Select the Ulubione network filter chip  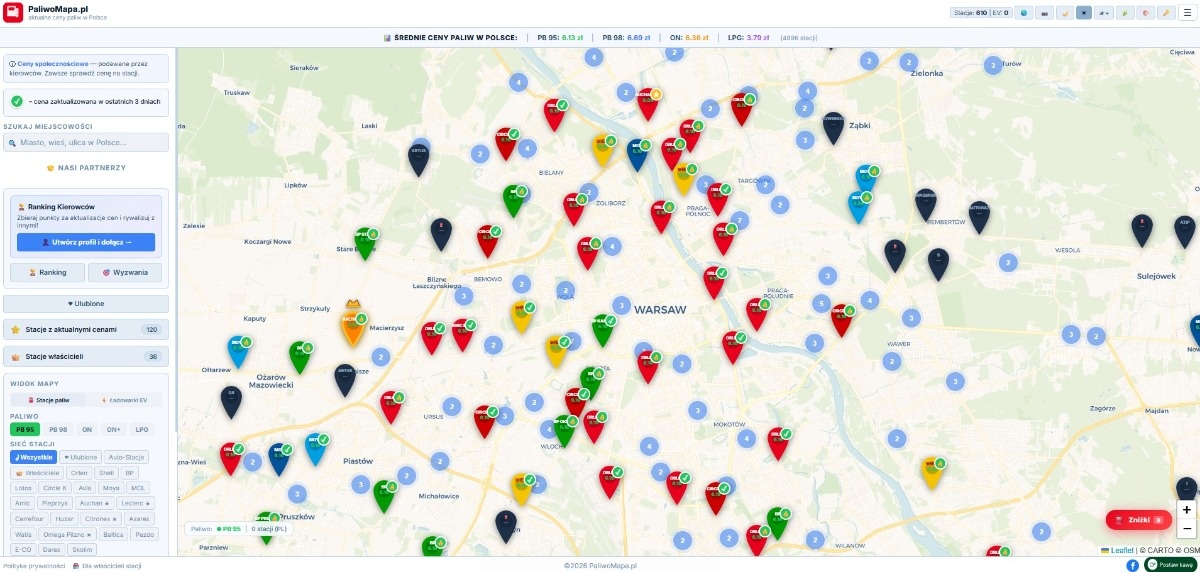[x=80, y=457]
